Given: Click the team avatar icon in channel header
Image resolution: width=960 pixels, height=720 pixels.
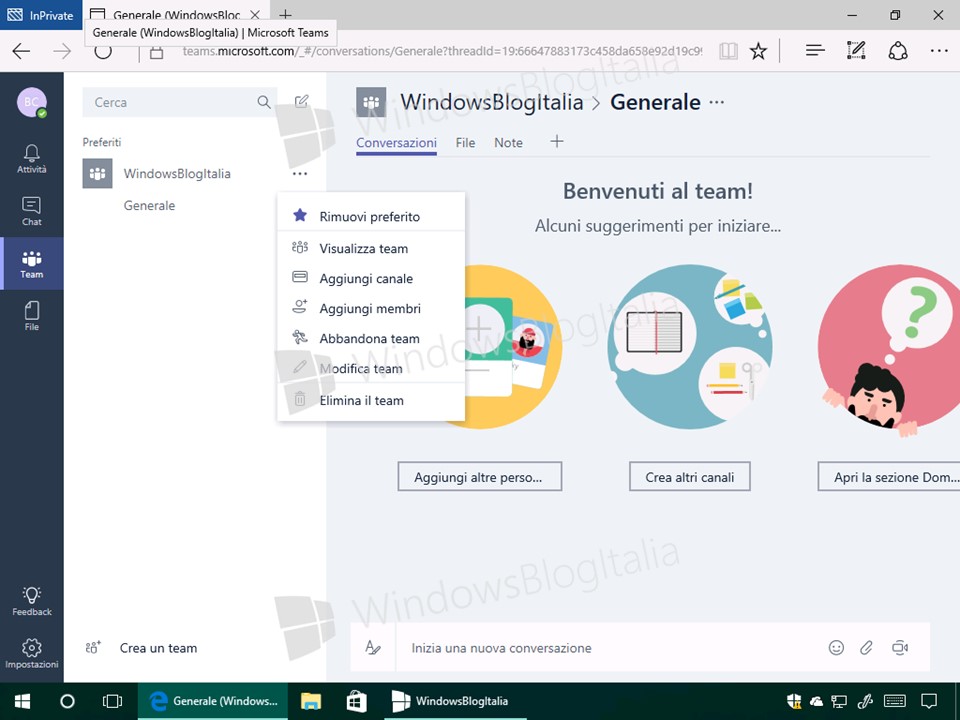Looking at the screenshot, I should point(371,102).
